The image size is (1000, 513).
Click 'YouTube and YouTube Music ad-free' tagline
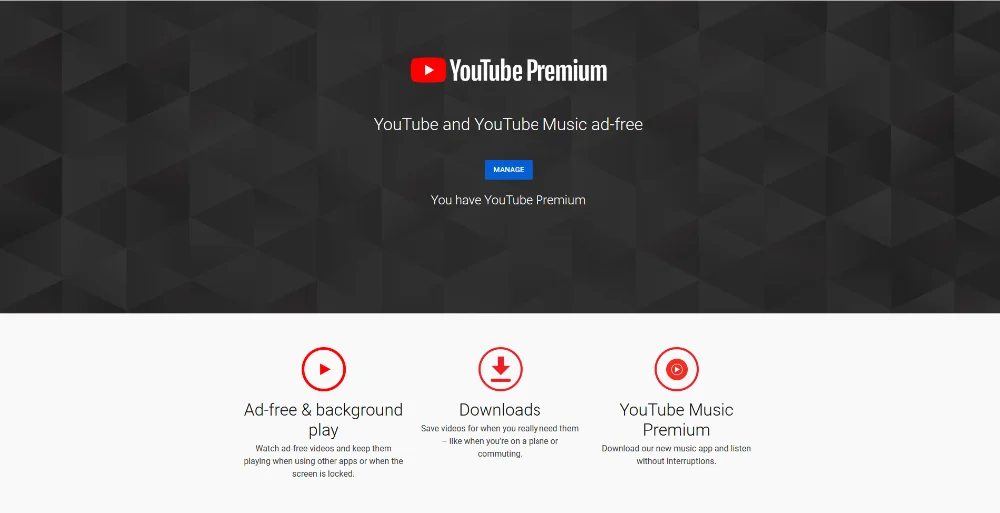[508, 124]
